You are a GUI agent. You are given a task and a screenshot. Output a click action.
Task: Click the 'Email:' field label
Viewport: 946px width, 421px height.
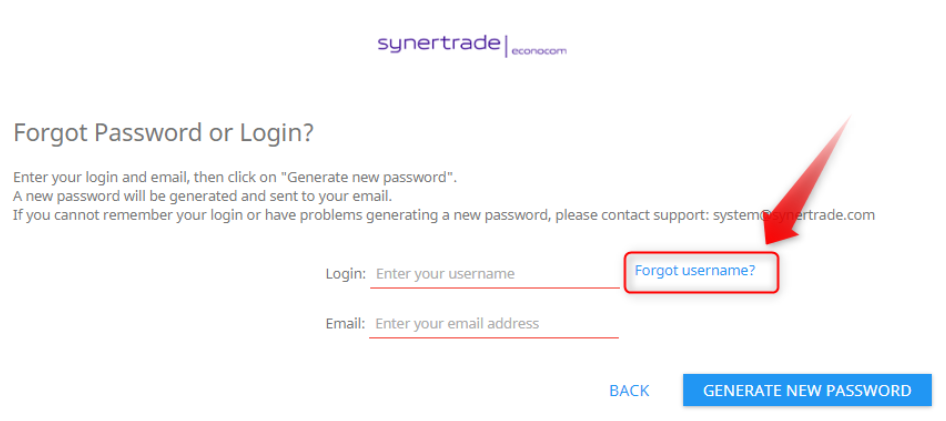pyautogui.click(x=346, y=324)
